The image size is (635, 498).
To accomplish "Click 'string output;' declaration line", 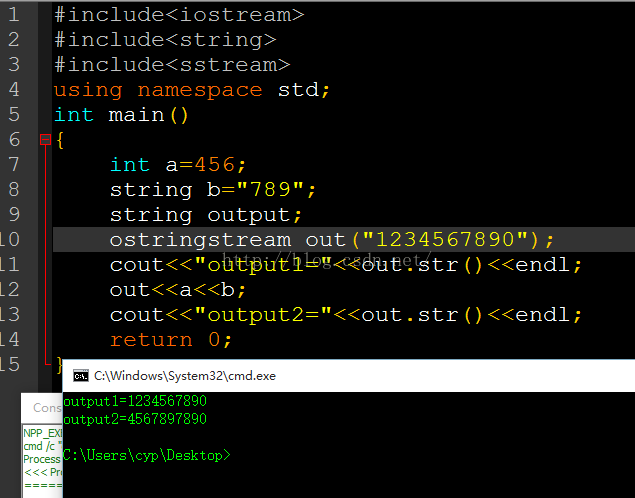I will pyautogui.click(x=206, y=215).
